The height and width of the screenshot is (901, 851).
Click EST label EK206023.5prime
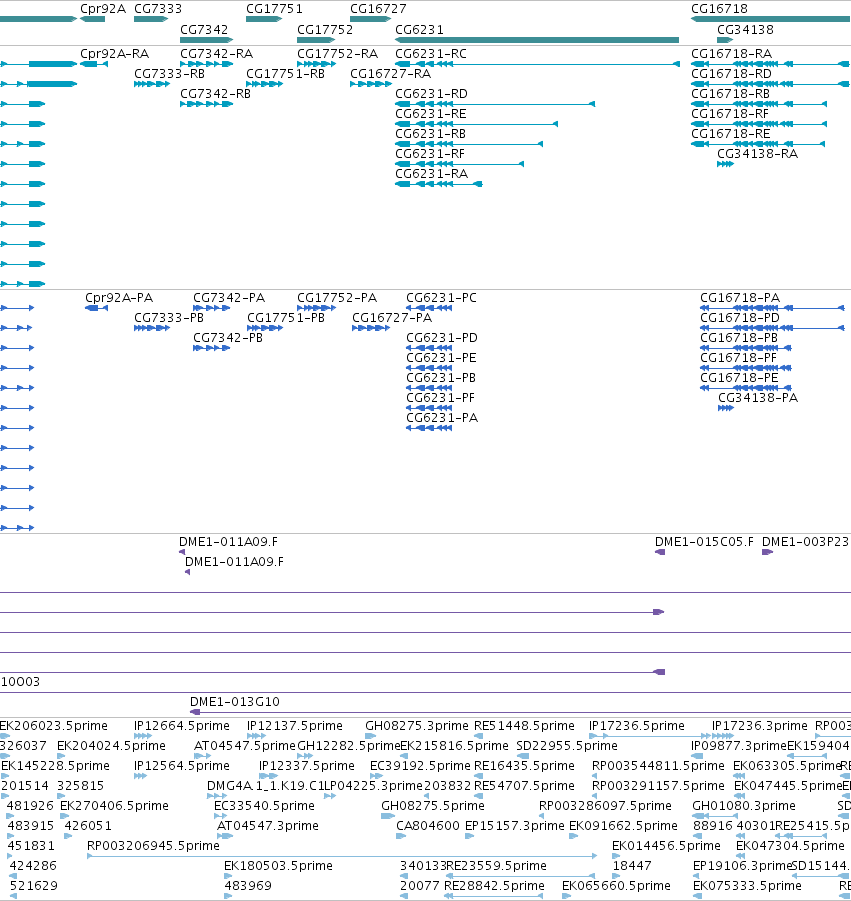point(54,726)
